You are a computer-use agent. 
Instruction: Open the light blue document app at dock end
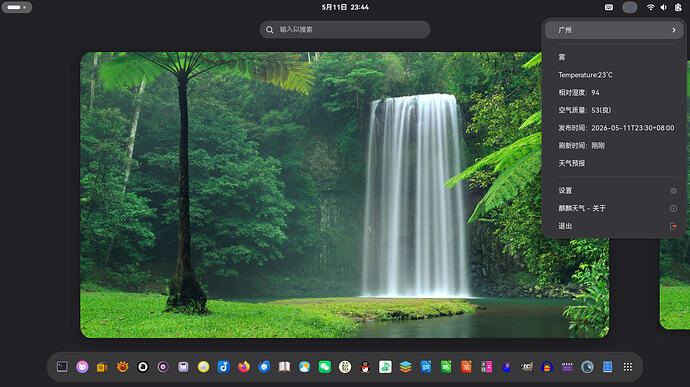click(608, 367)
